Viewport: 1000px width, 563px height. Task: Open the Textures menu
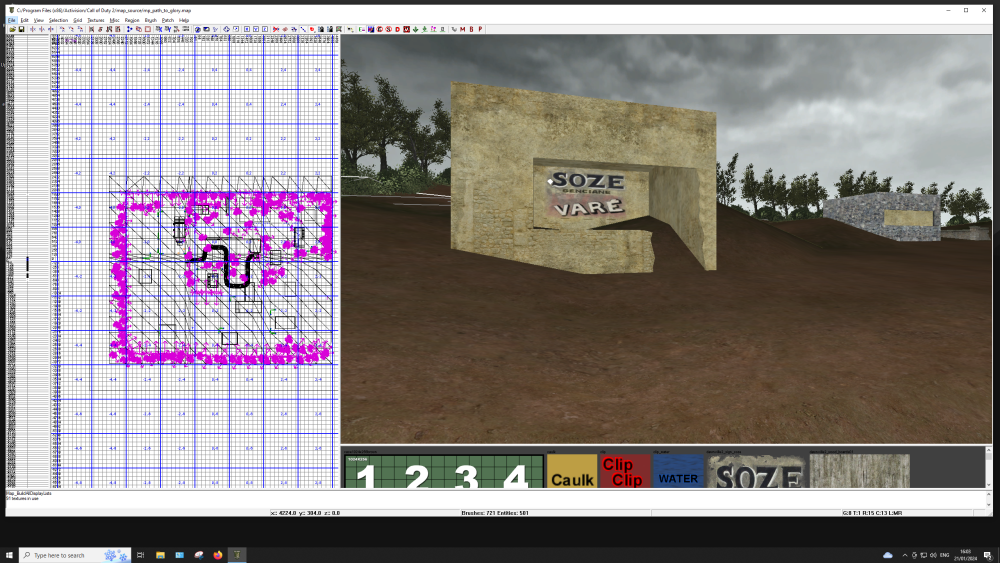[96, 20]
